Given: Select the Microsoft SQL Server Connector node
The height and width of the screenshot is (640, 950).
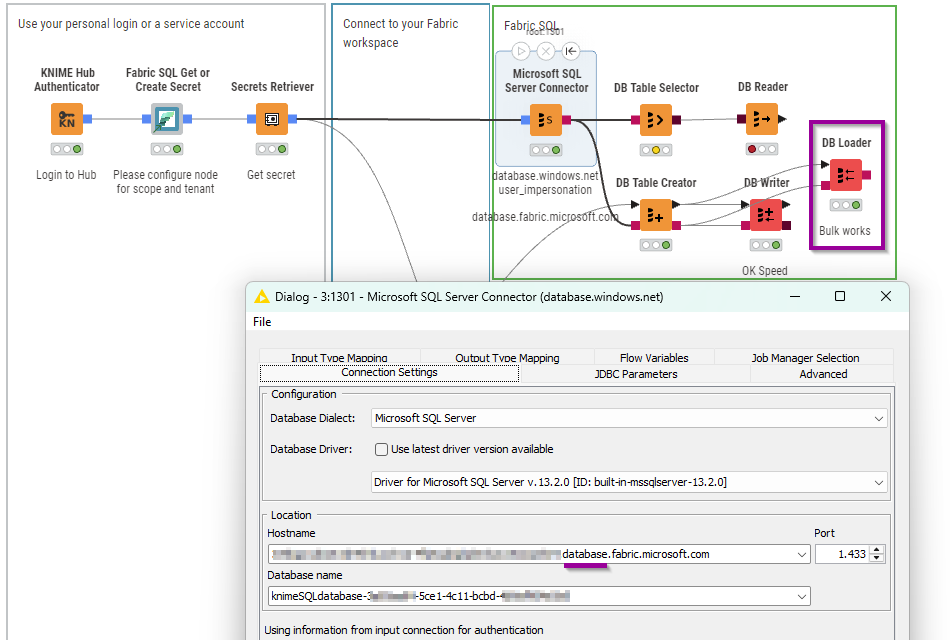Looking at the screenshot, I should (546, 120).
